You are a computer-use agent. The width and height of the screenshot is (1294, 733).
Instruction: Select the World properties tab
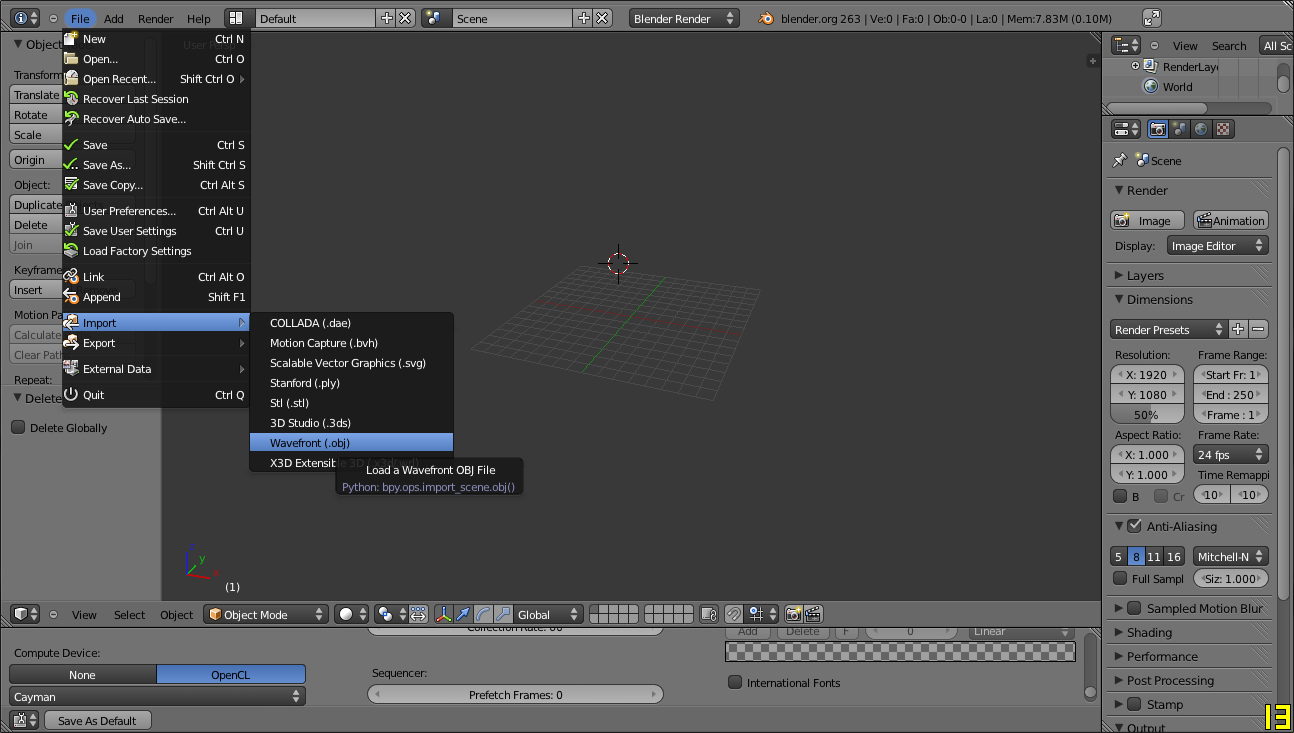coord(1202,129)
